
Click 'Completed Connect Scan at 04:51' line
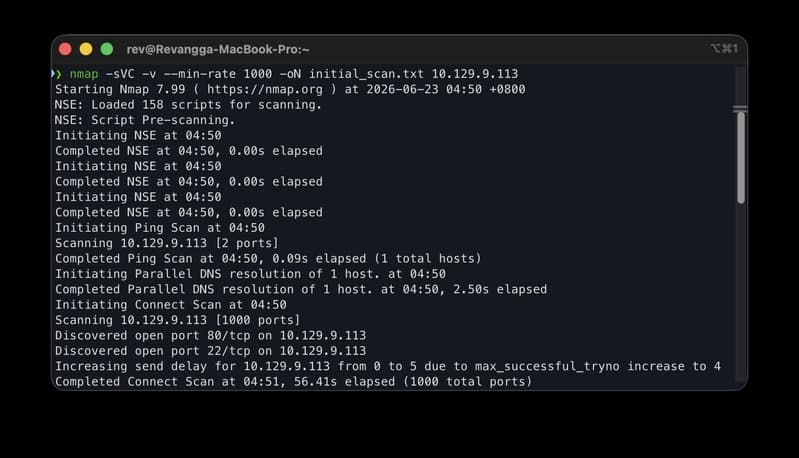(294, 382)
